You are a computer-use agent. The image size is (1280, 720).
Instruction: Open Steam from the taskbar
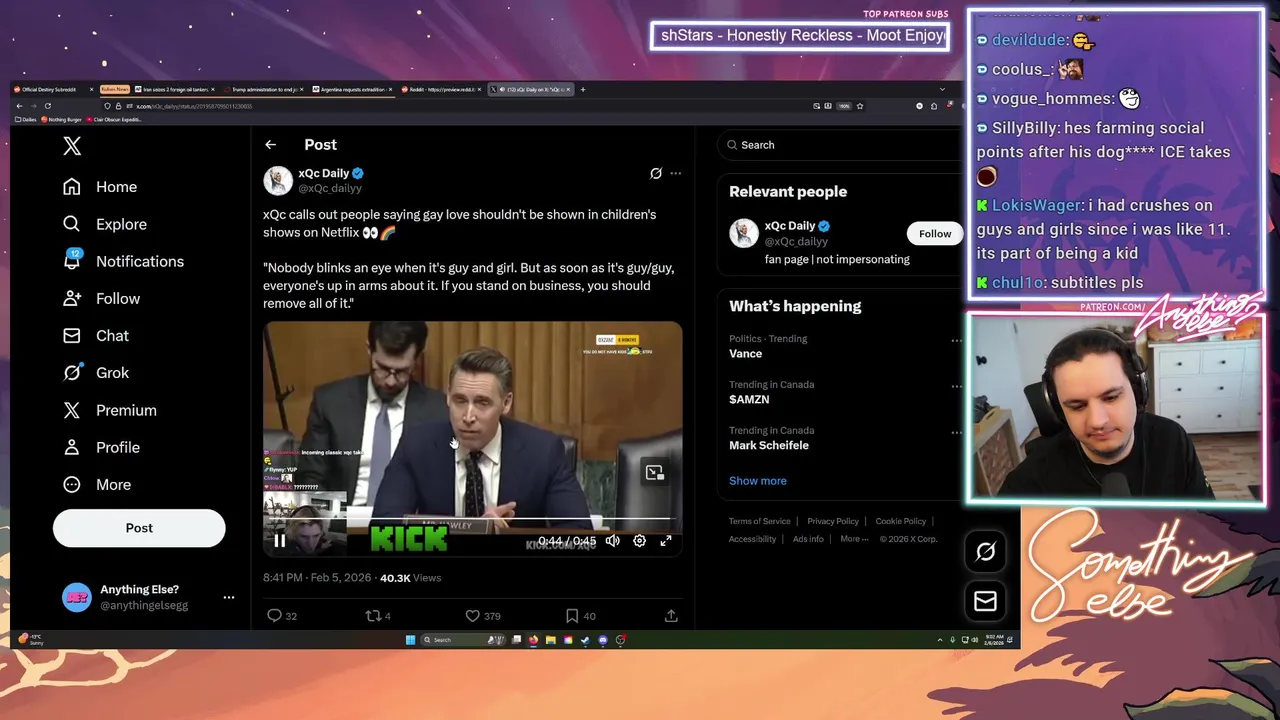click(x=585, y=640)
